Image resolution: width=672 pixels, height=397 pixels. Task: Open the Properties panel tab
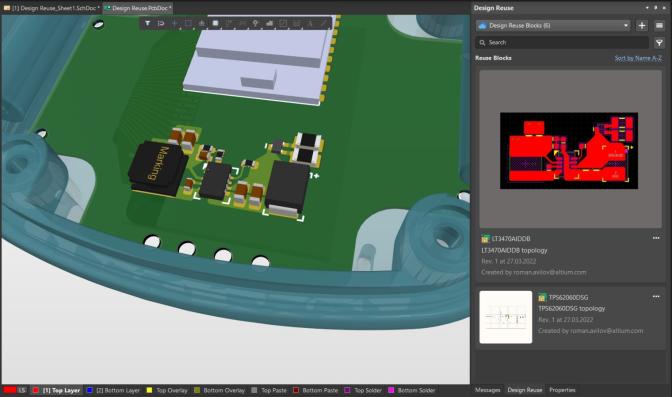click(562, 390)
